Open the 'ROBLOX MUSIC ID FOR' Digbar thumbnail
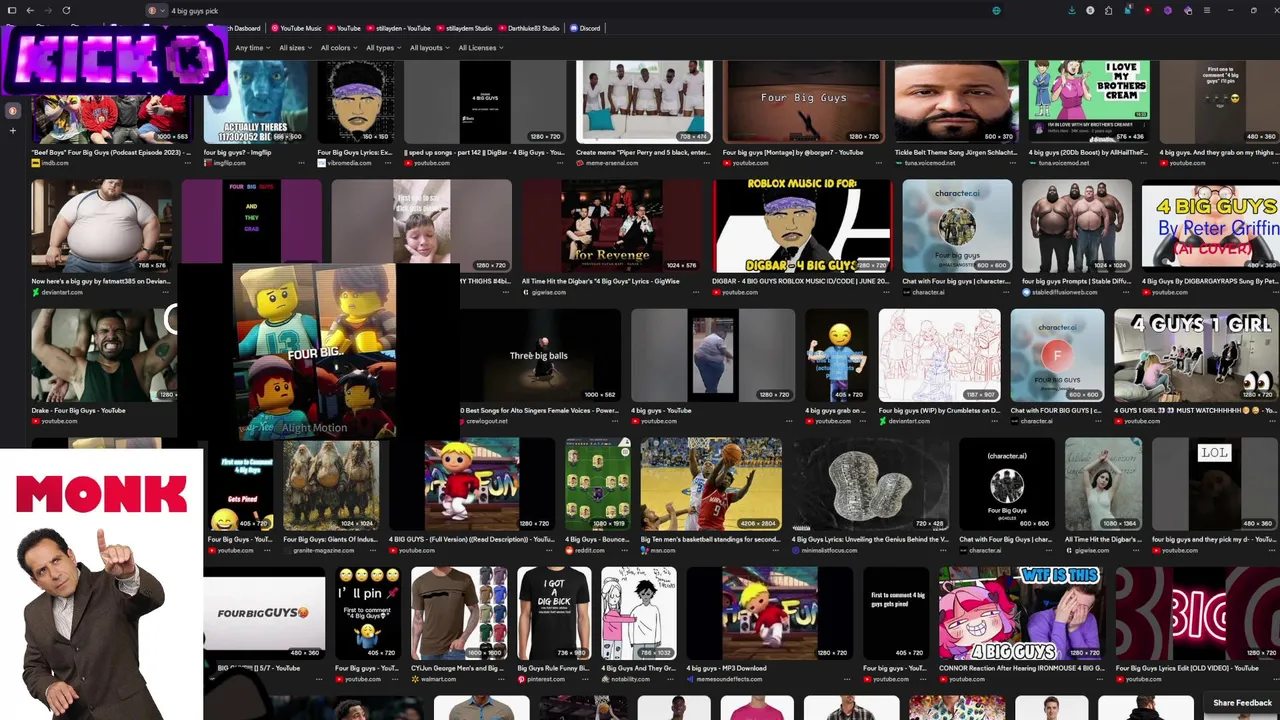 (x=802, y=226)
